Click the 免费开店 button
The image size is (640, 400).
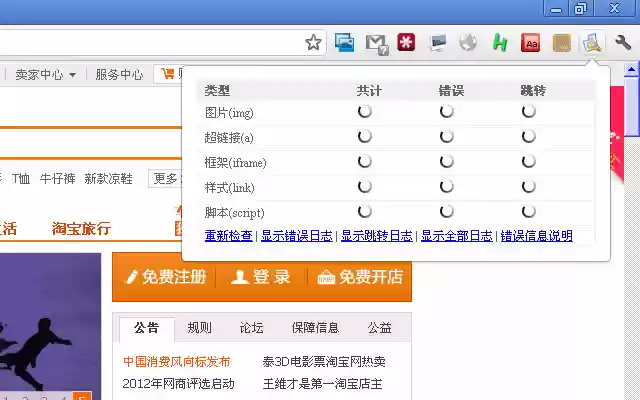click(x=360, y=277)
